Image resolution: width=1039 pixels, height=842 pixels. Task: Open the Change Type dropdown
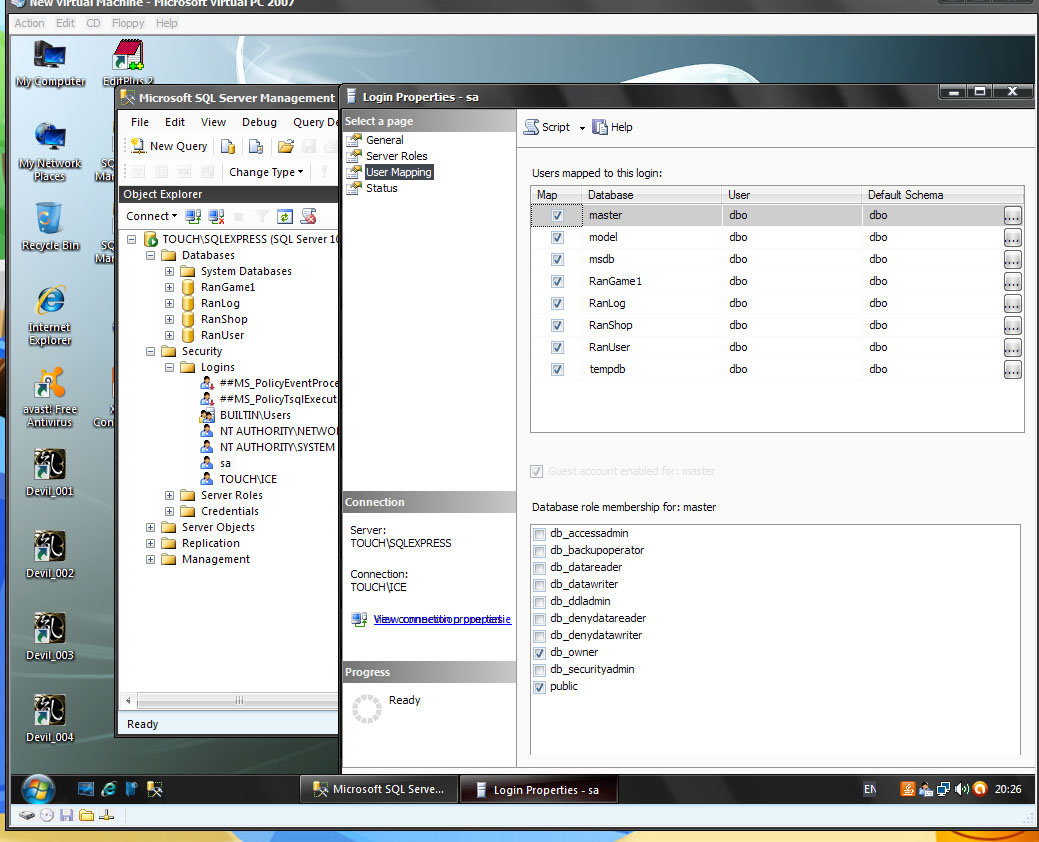[x=266, y=172]
